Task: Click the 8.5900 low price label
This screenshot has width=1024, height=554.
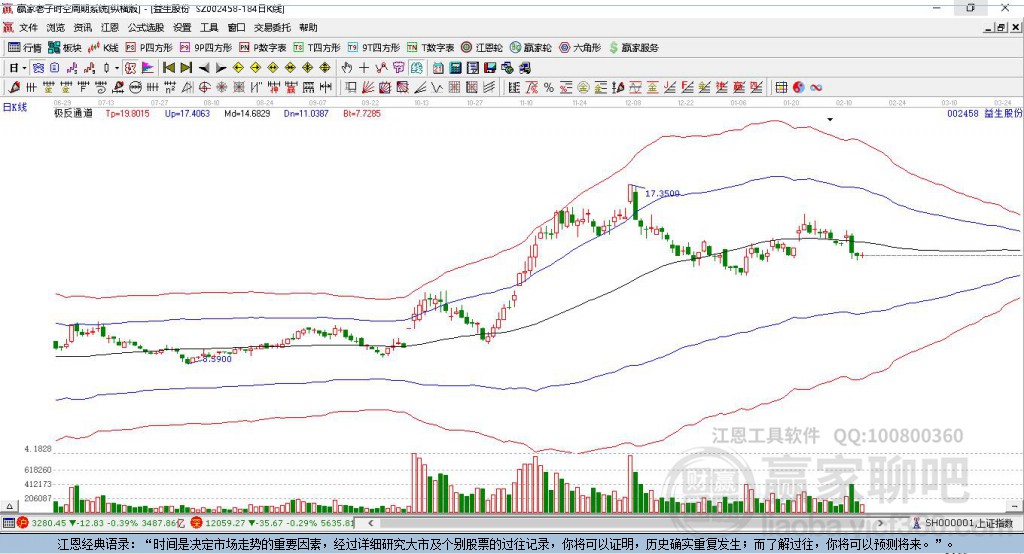Action: (x=217, y=359)
